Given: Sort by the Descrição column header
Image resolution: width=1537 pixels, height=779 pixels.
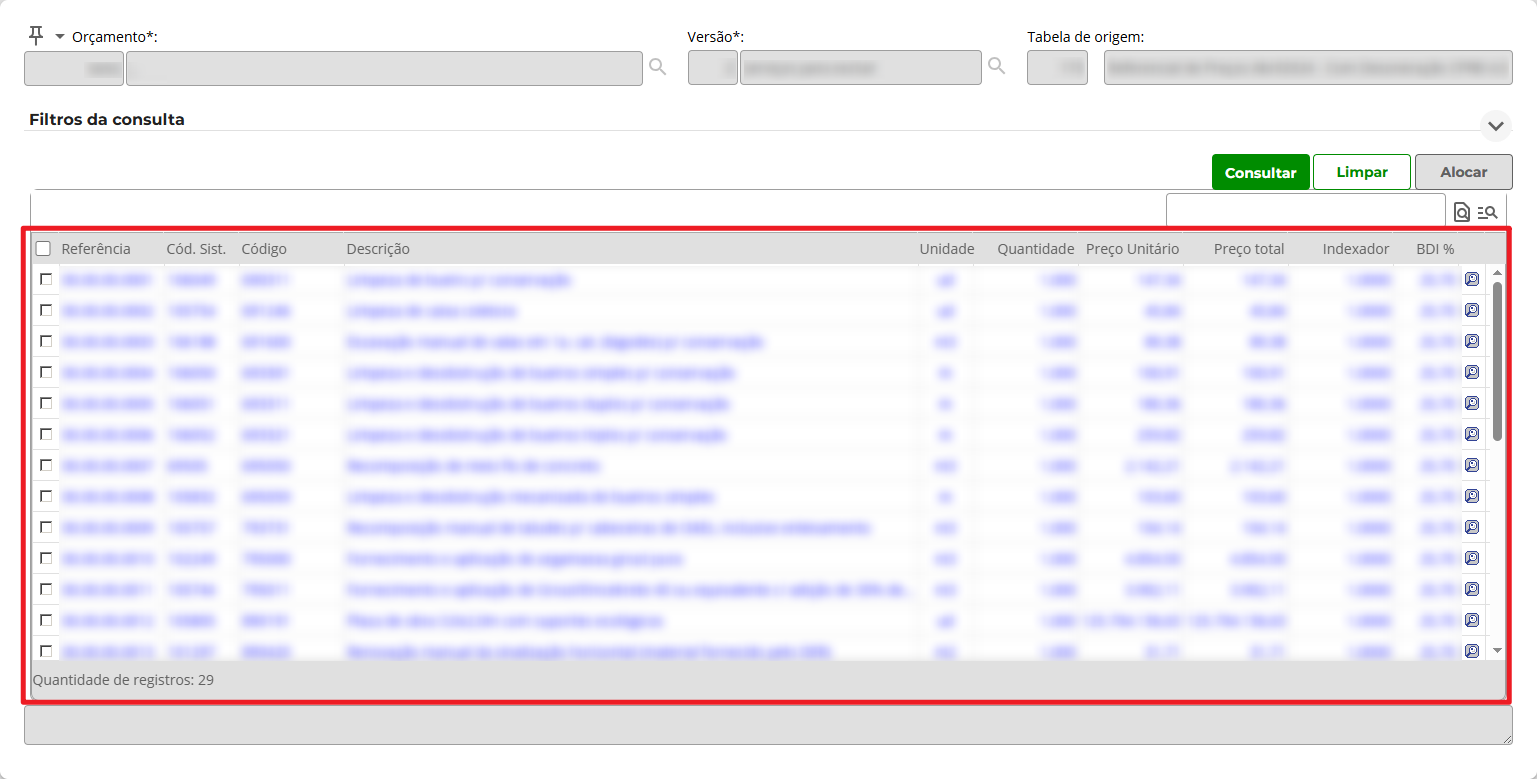Looking at the screenshot, I should click(x=378, y=249).
